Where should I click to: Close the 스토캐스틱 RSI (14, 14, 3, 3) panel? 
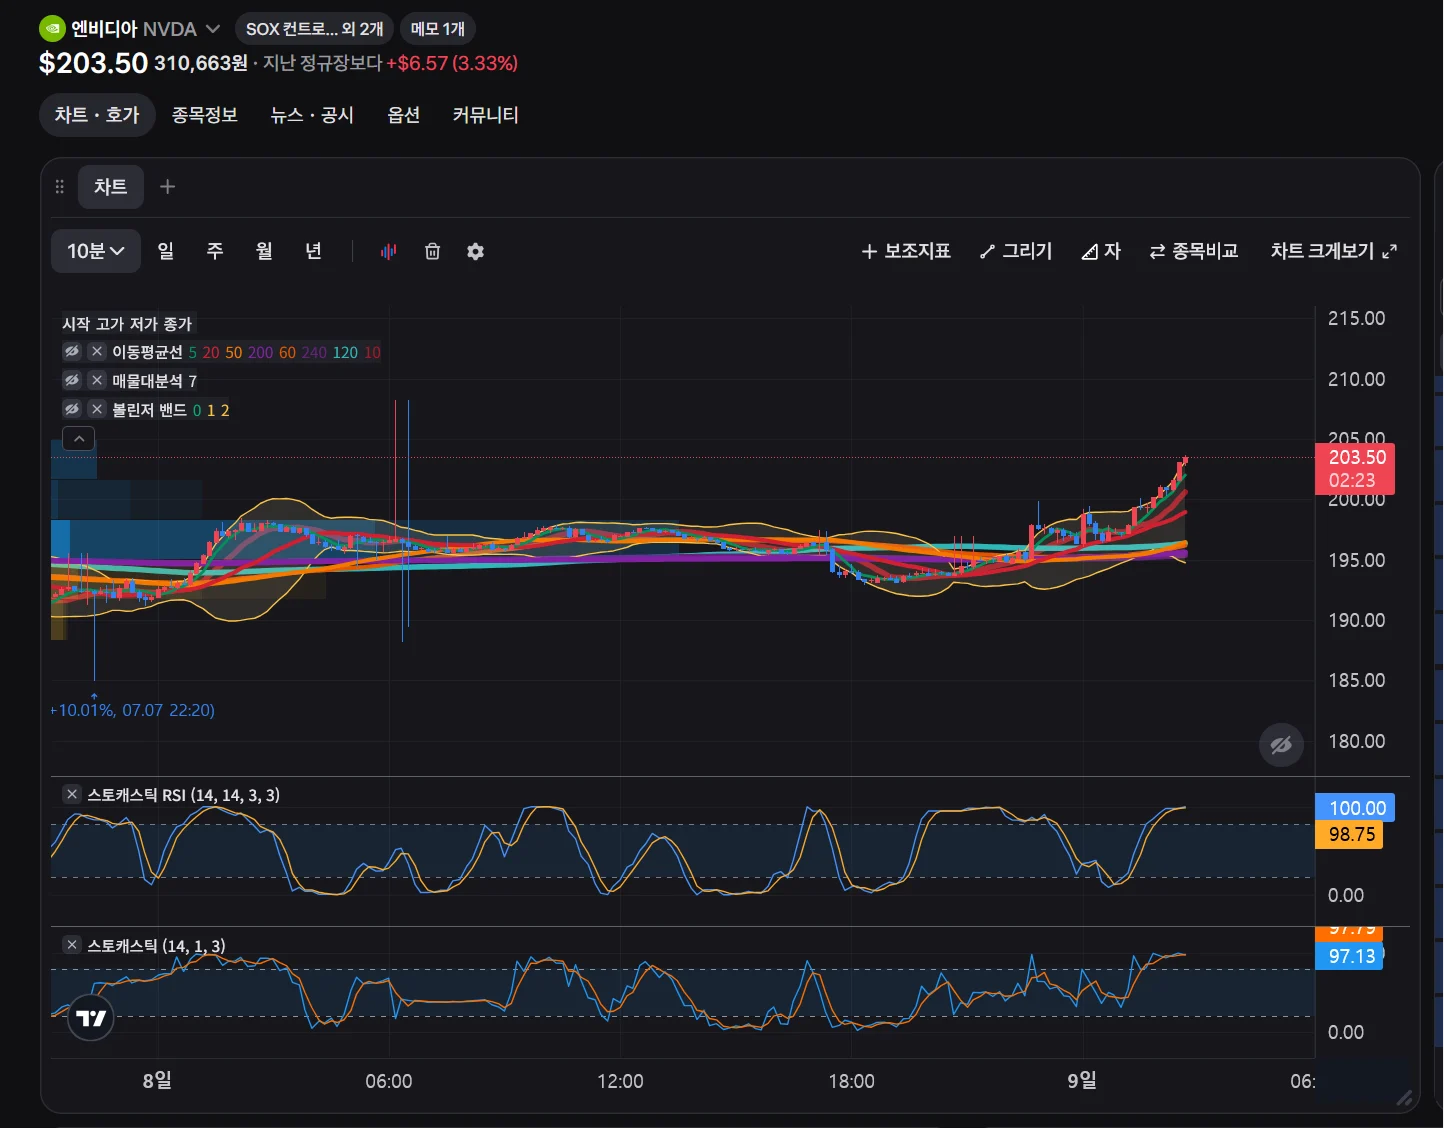coord(72,795)
